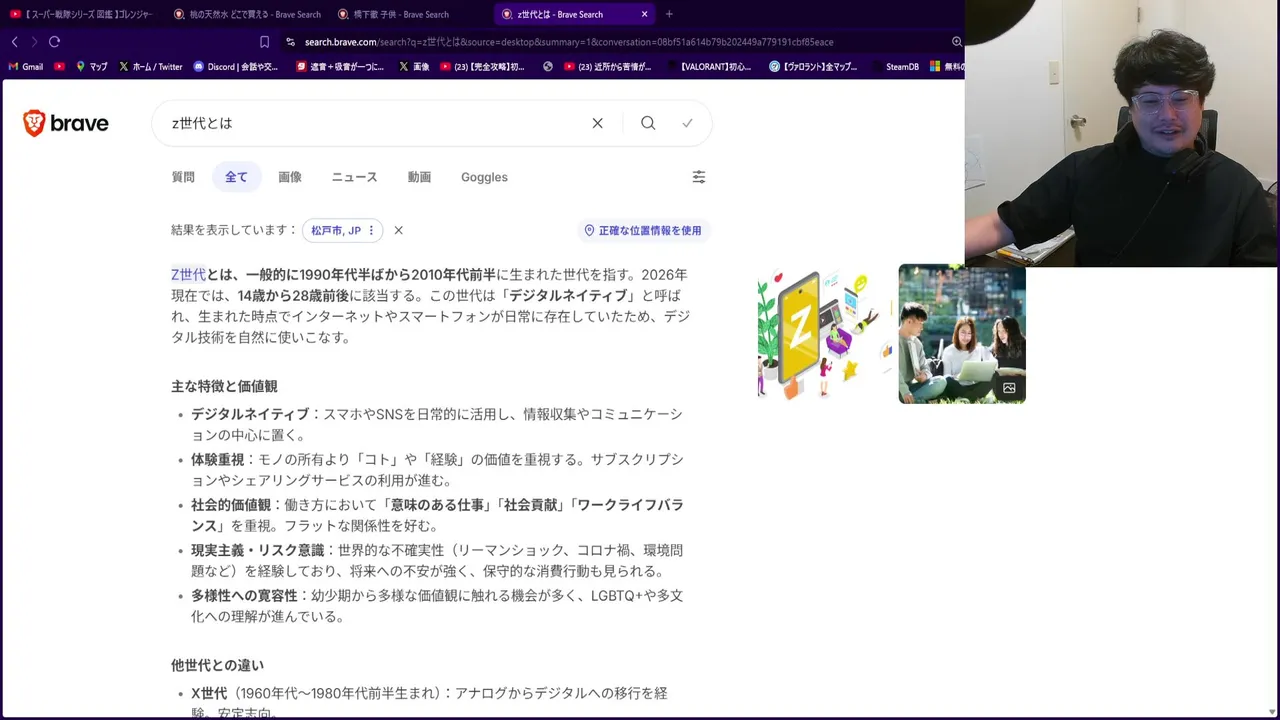Switch to the Goggles tab
The height and width of the screenshot is (720, 1280).
484,177
